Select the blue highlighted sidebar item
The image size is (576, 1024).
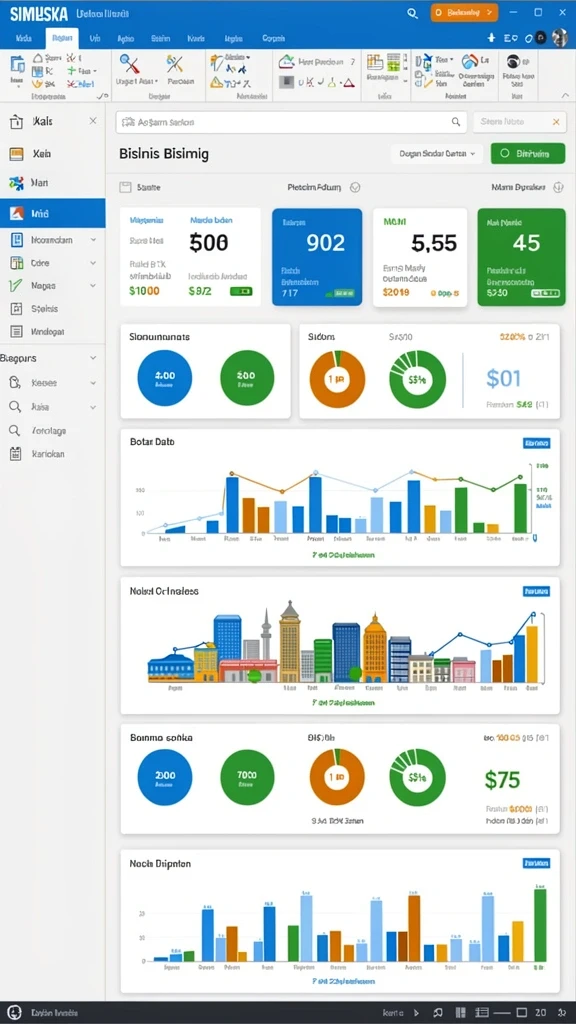(x=52, y=214)
